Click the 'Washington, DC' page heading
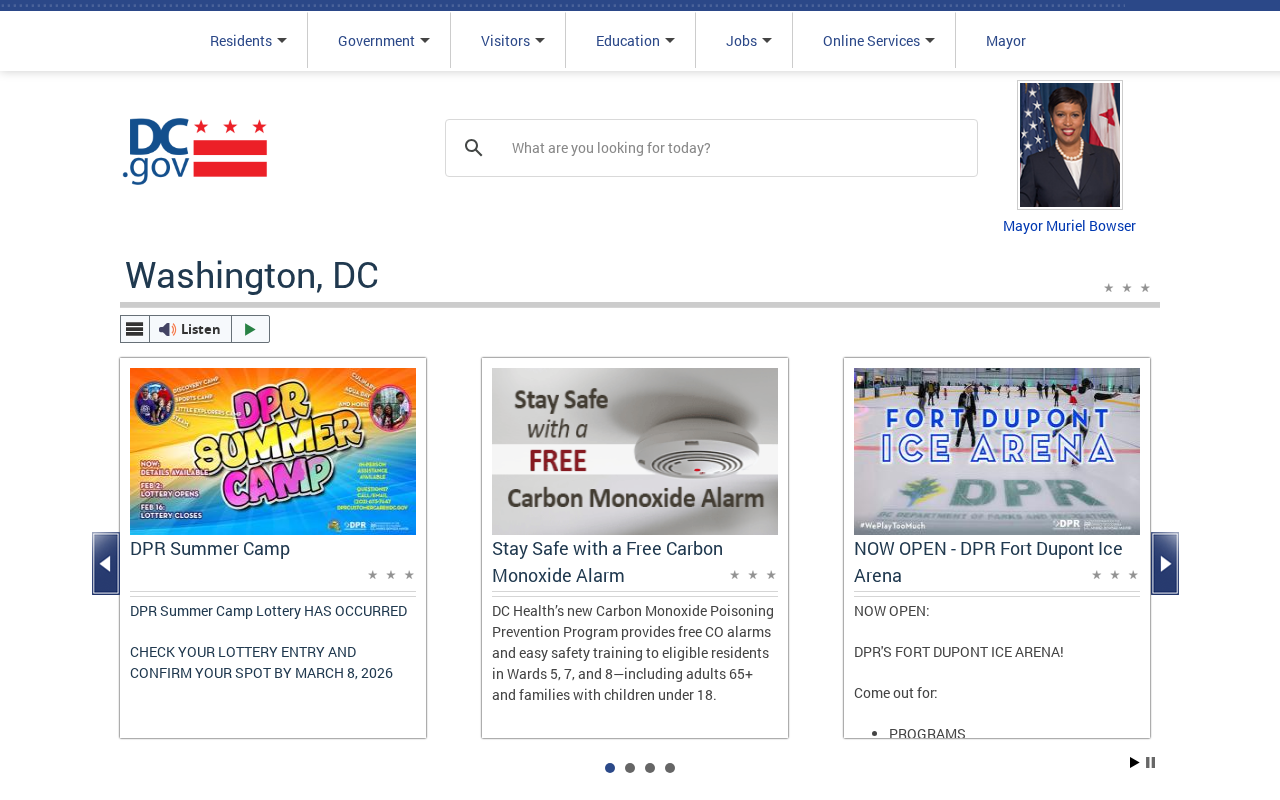Viewport: 1280px width, 800px height. pyautogui.click(x=252, y=275)
